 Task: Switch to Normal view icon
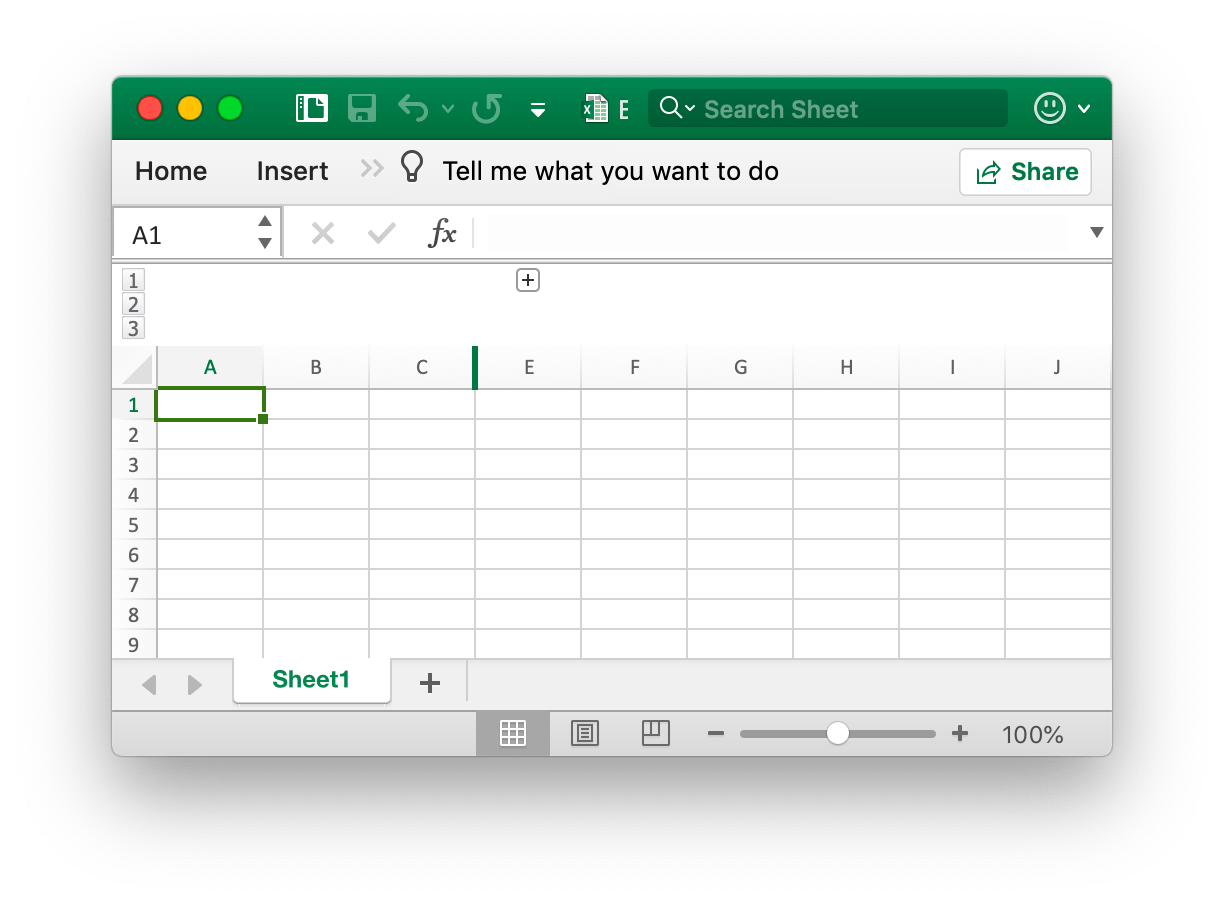click(513, 734)
